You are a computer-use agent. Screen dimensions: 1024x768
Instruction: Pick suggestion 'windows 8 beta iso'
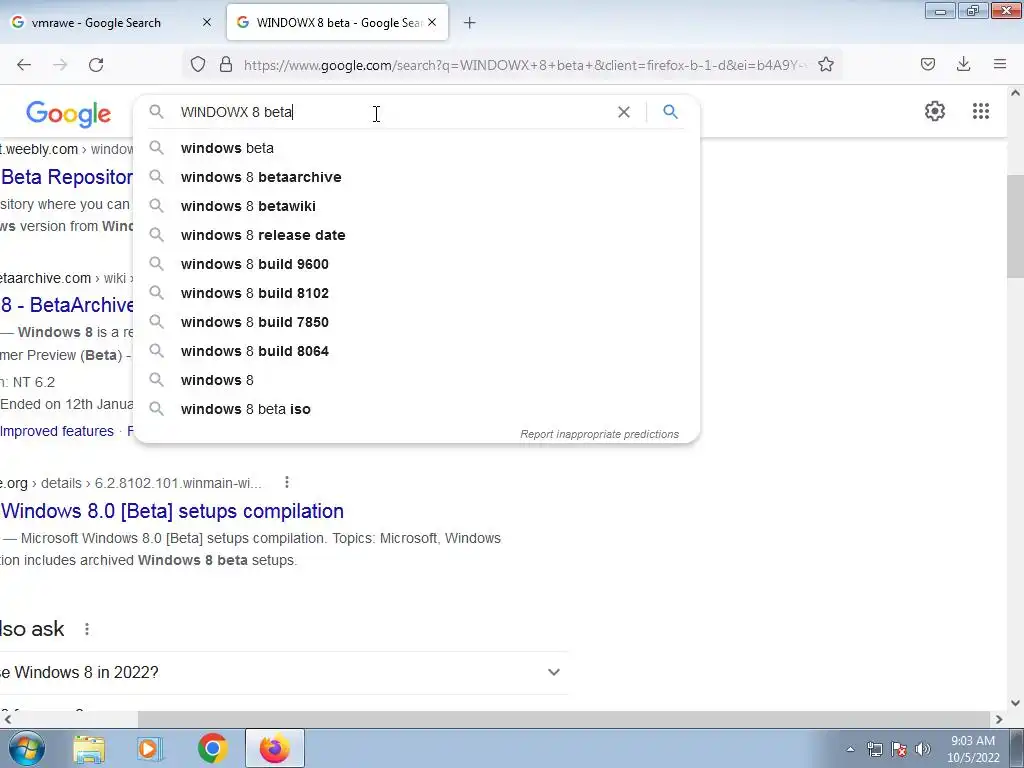[x=417, y=409]
